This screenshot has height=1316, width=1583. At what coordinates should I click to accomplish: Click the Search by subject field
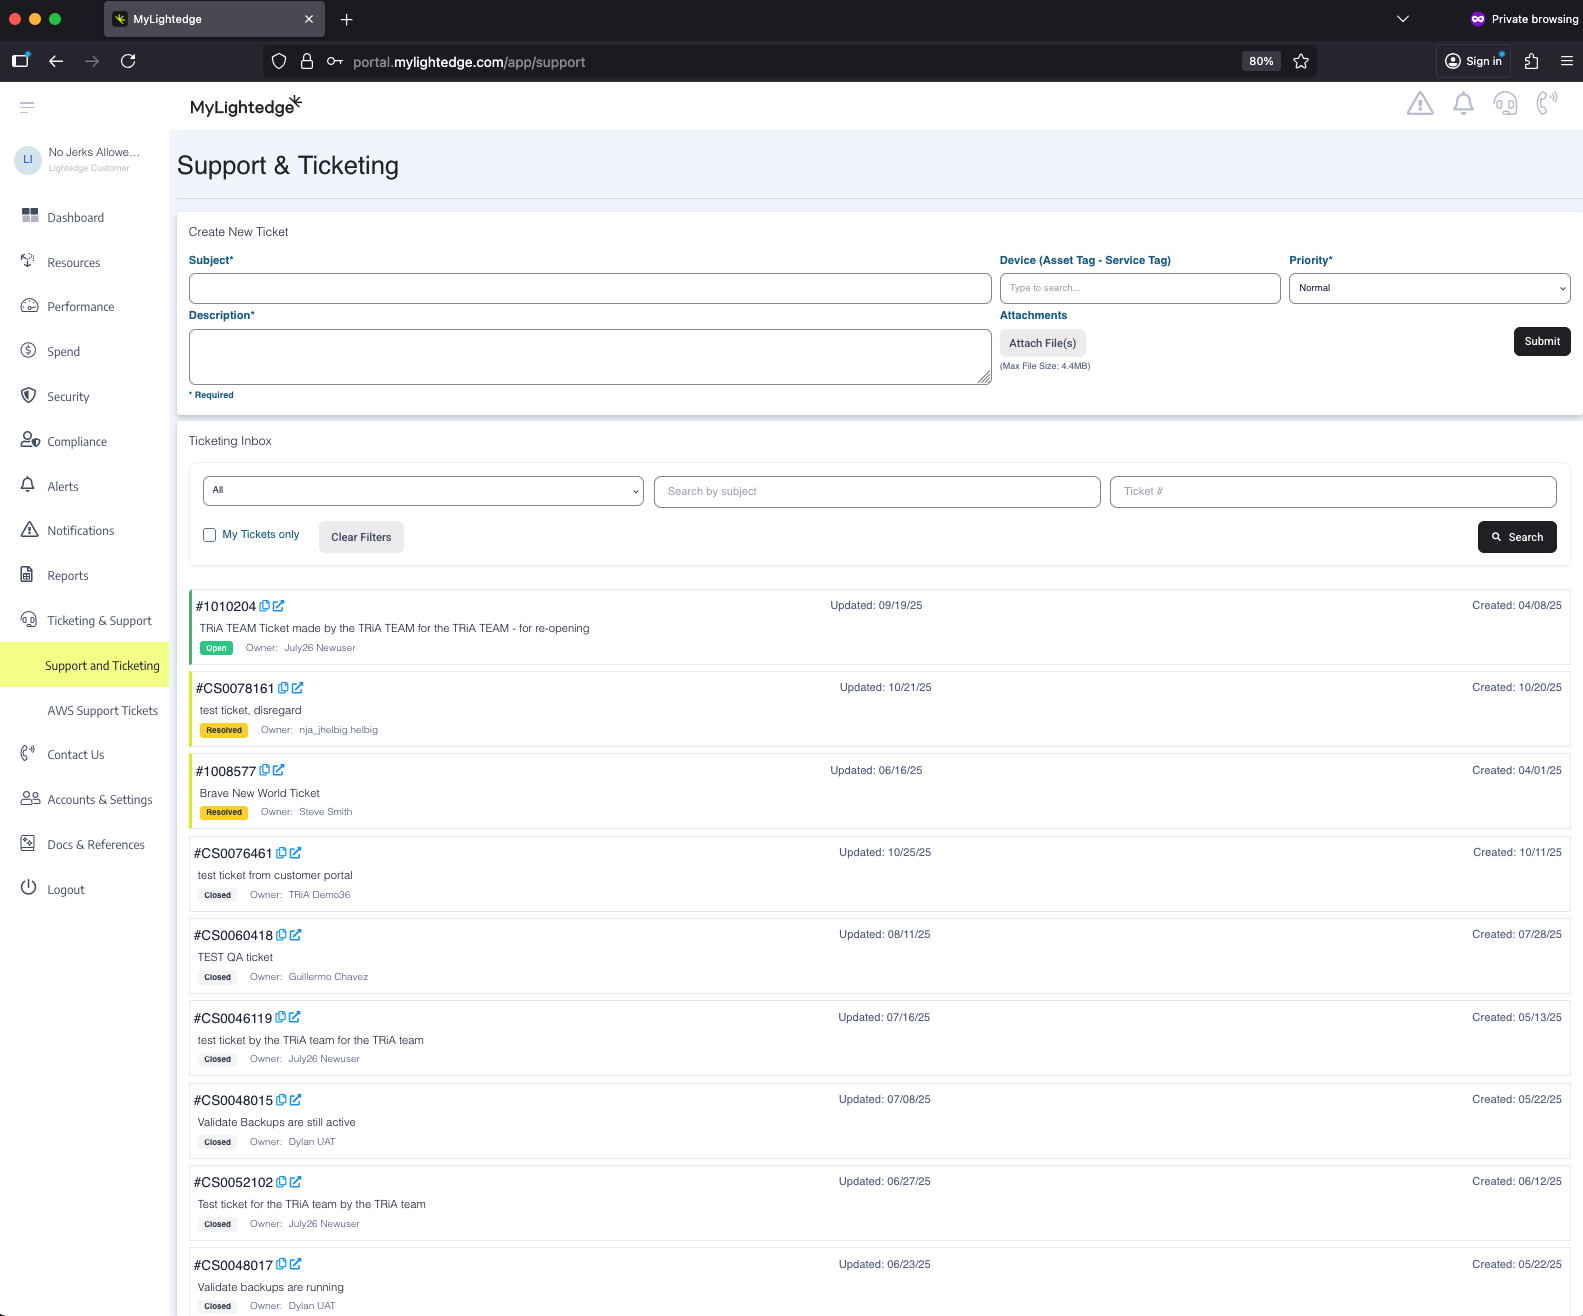tap(877, 492)
